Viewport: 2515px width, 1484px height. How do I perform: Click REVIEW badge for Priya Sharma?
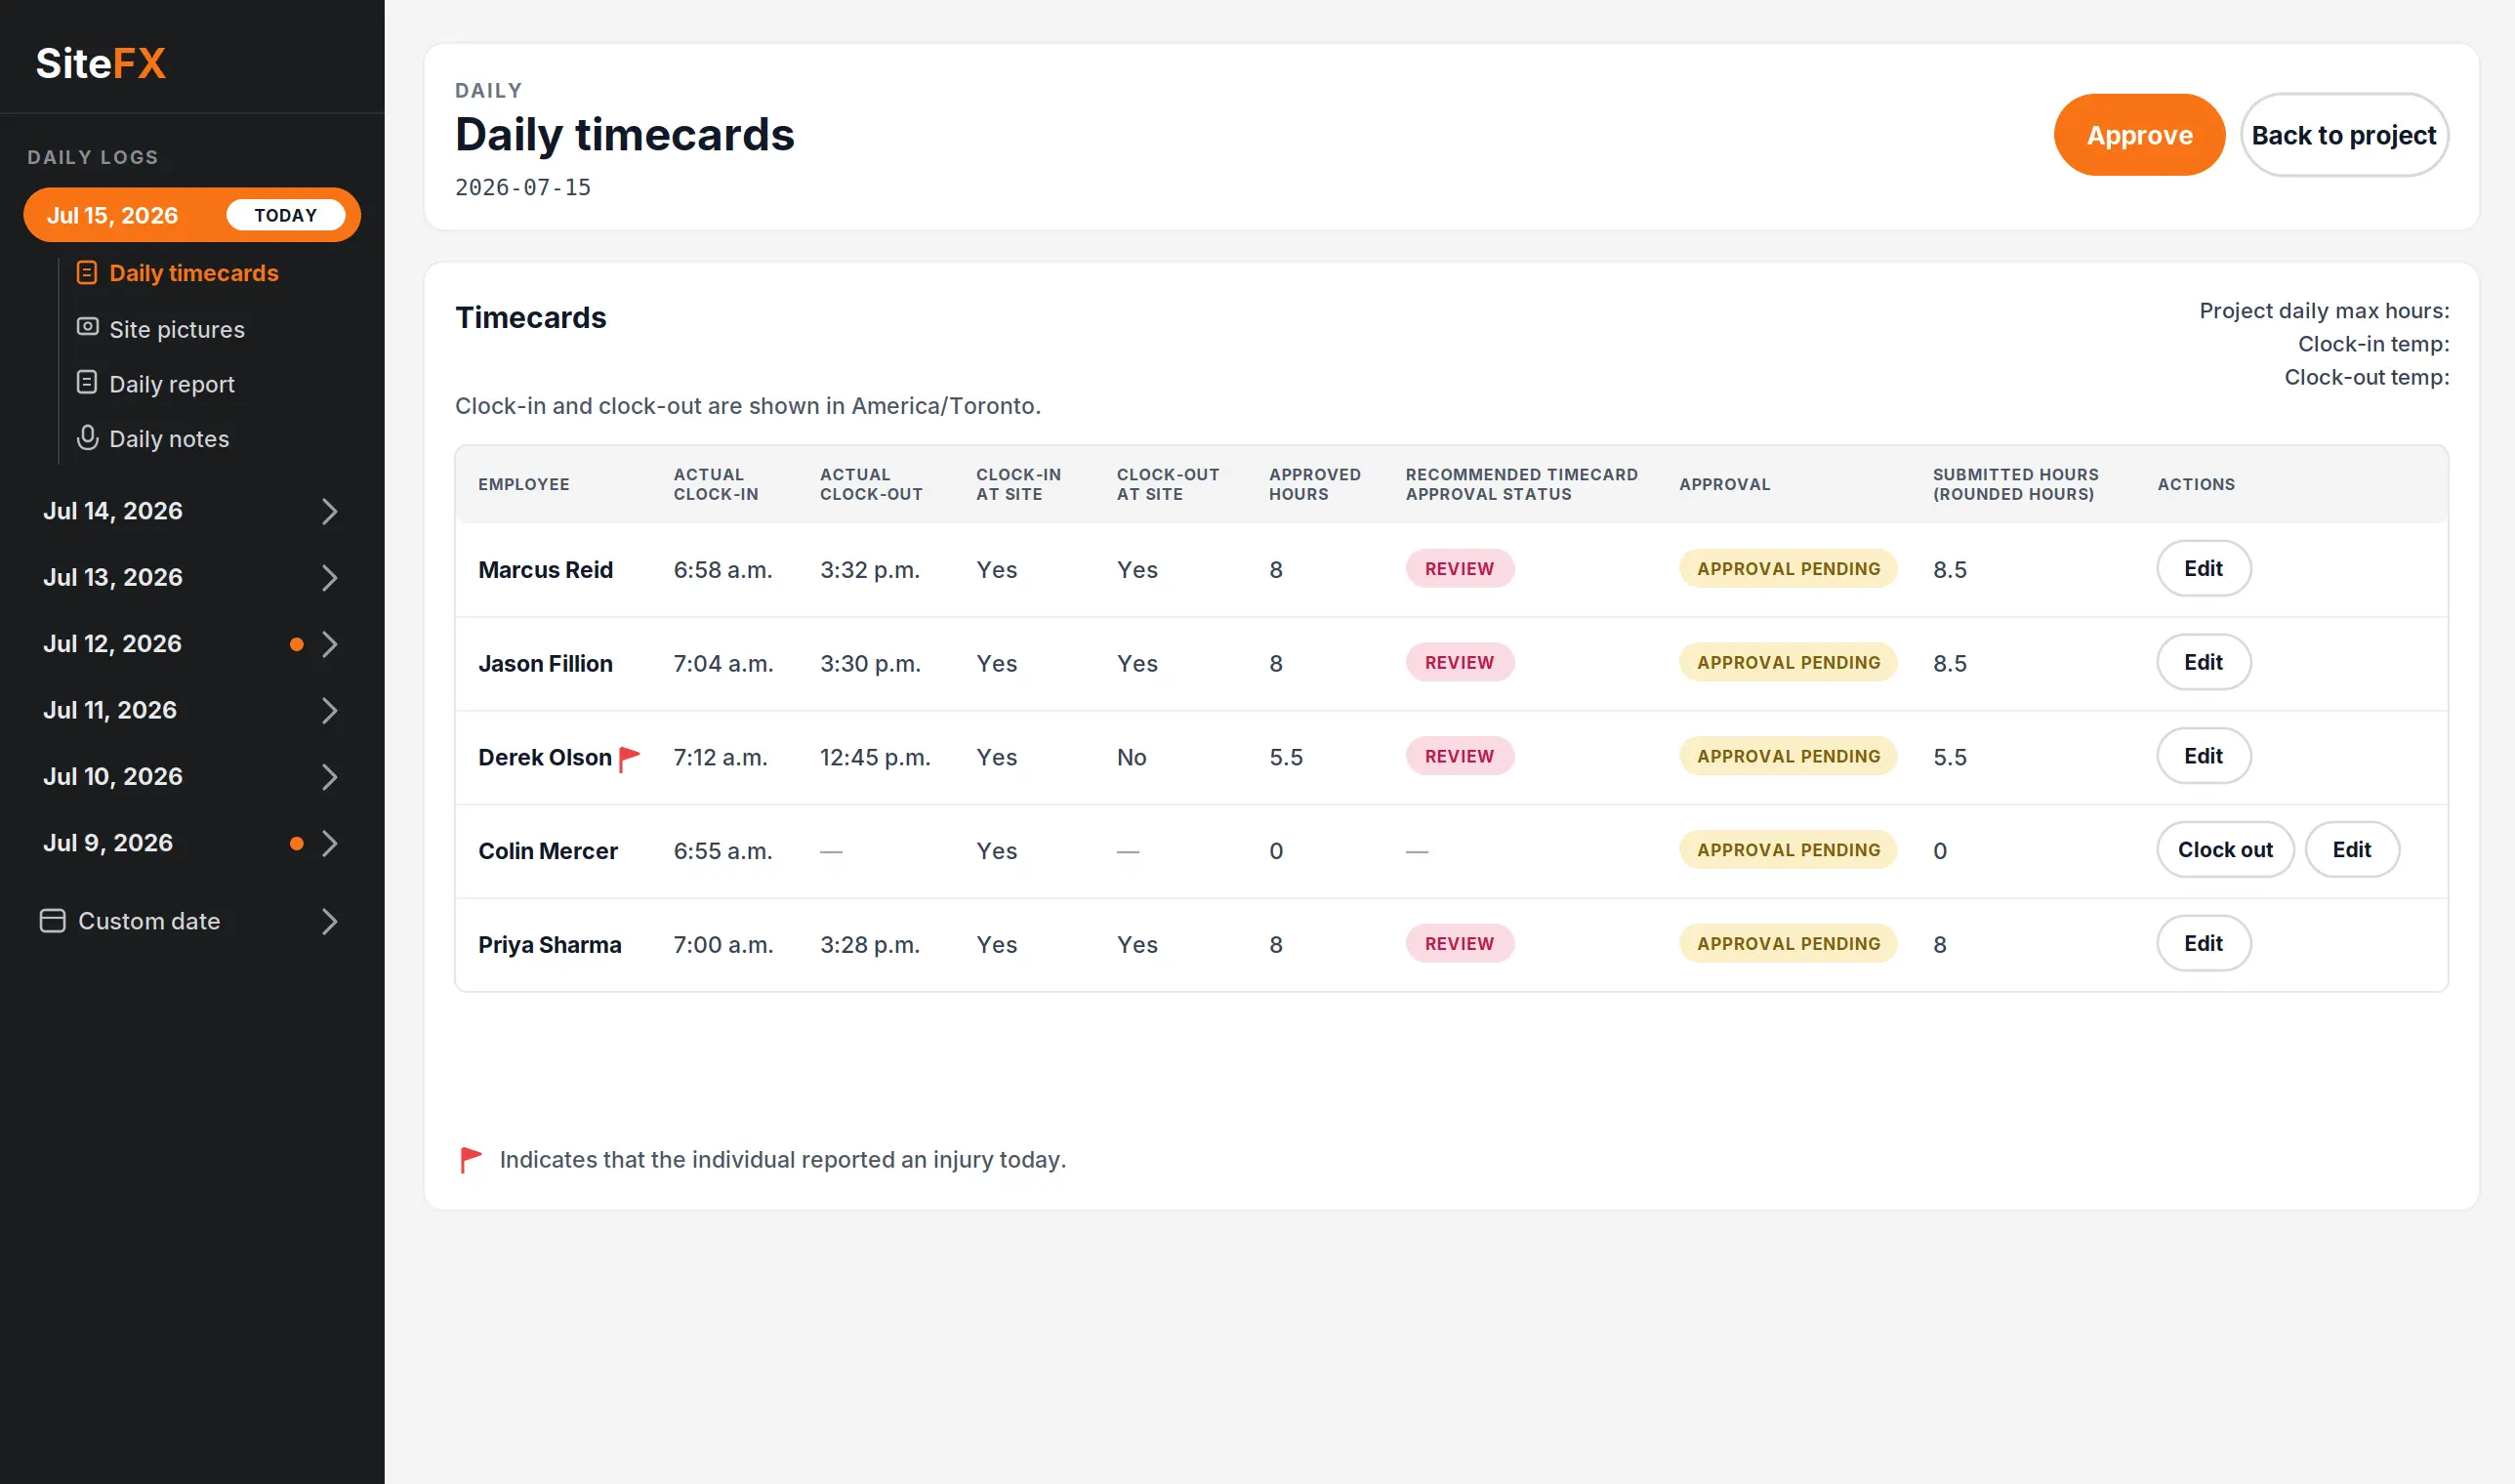[x=1459, y=944]
